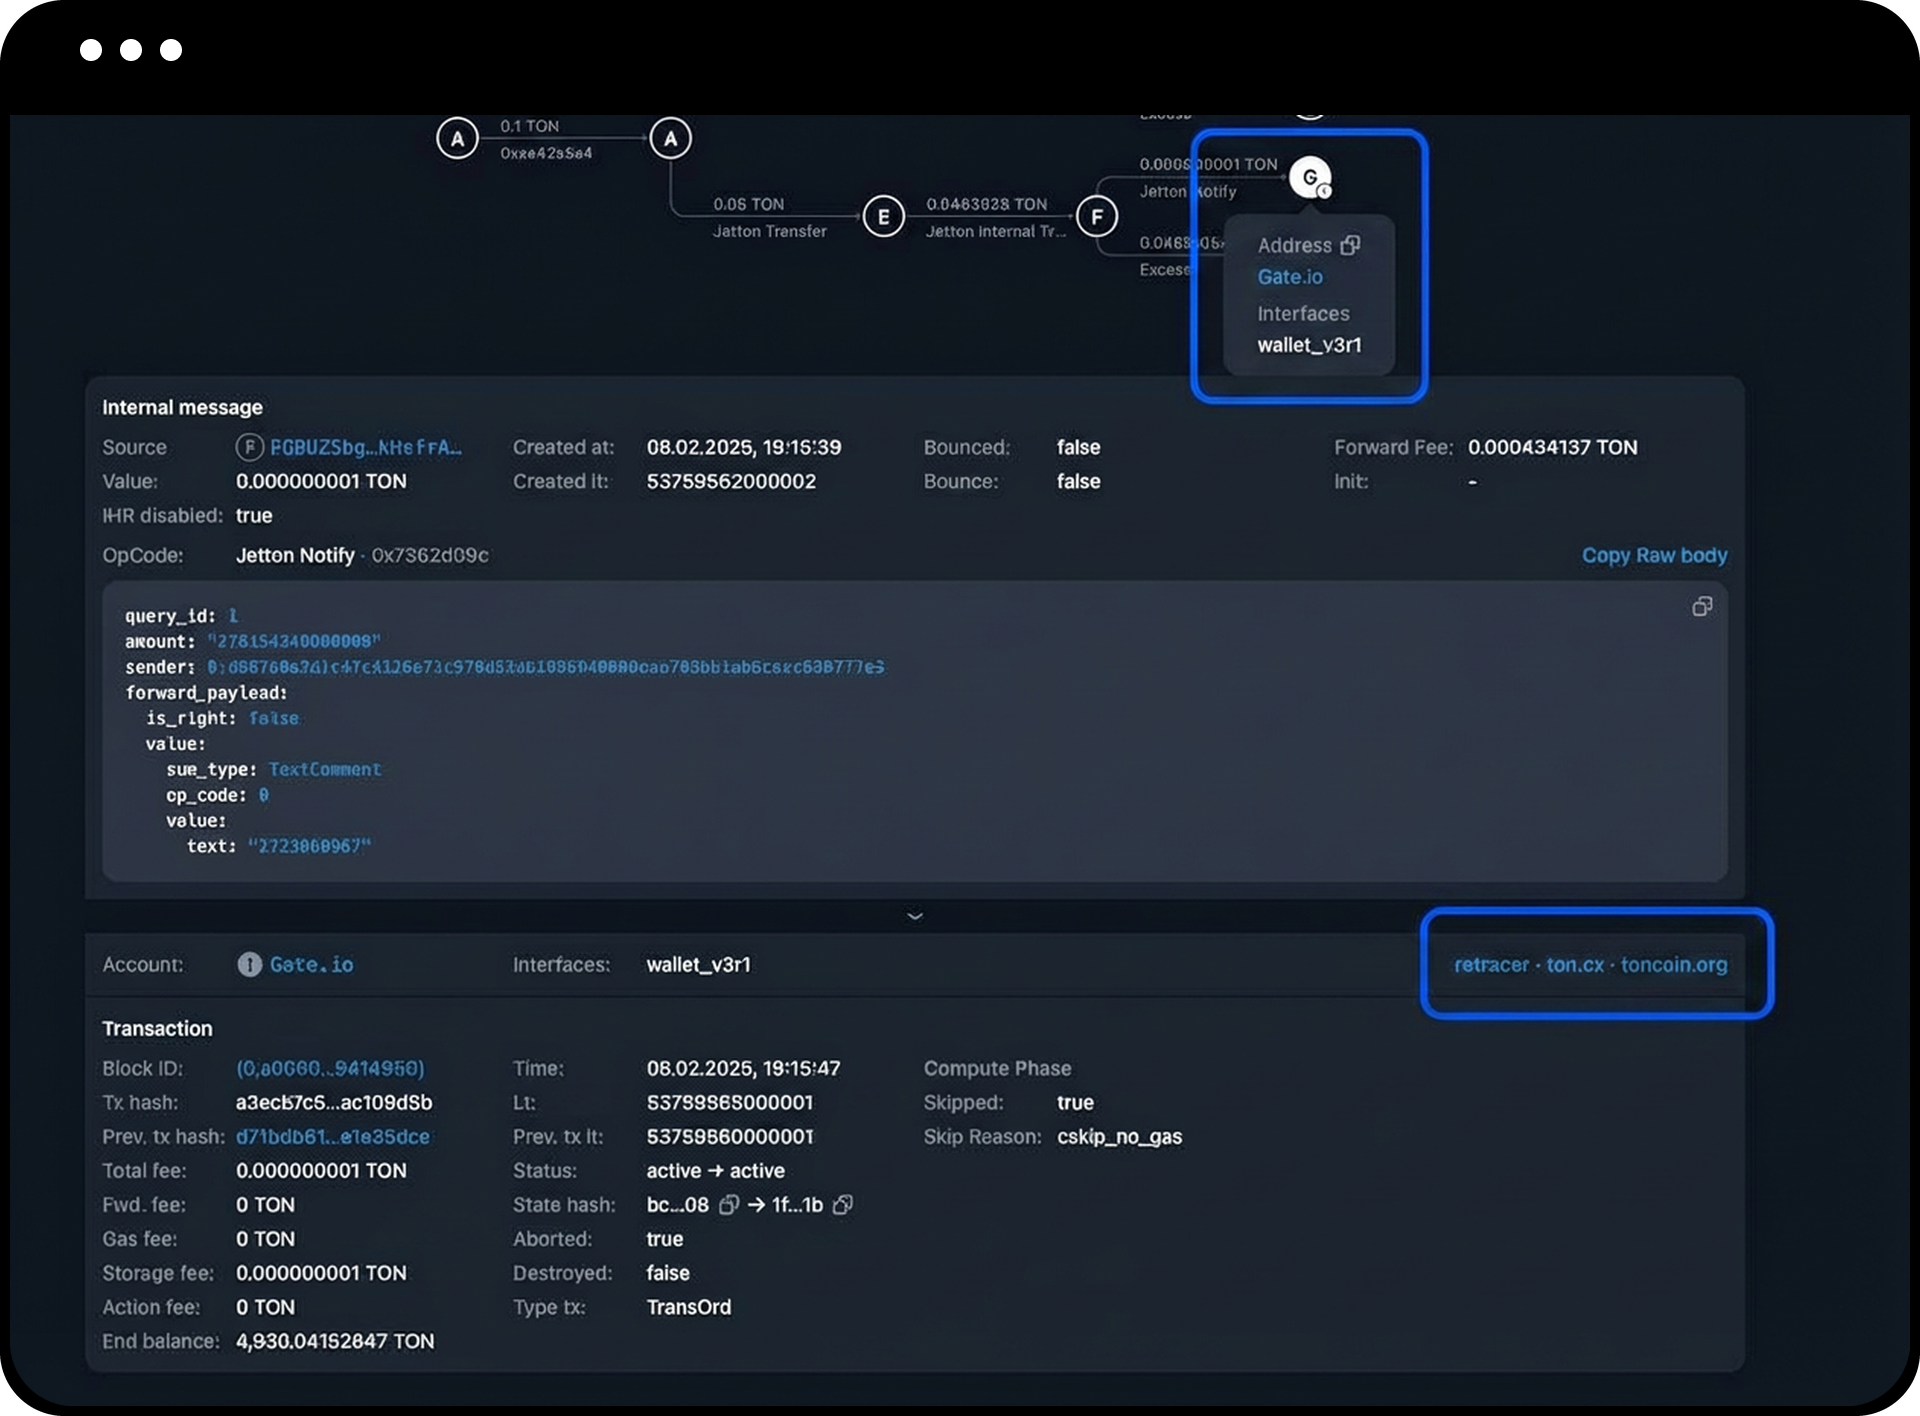Open the source address EGBUZSbg link

(366, 447)
